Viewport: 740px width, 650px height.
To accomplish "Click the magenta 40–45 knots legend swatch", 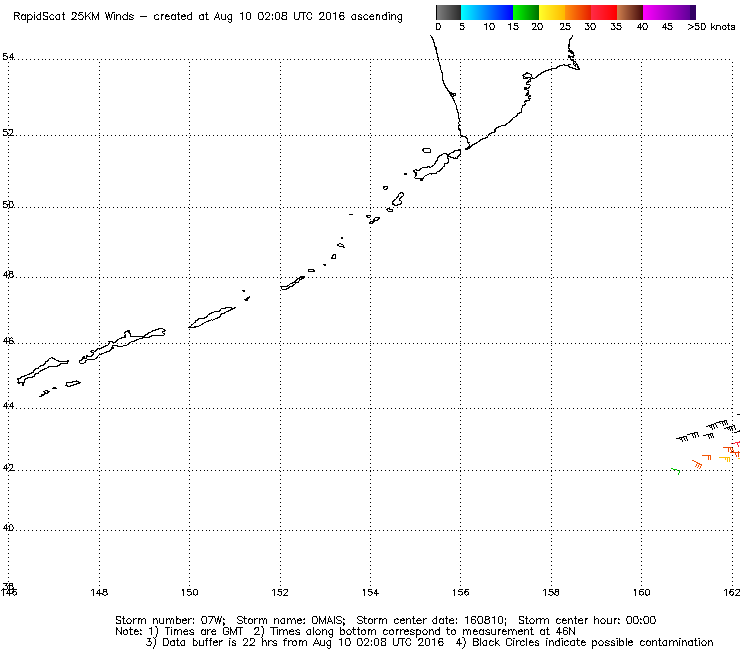I will point(656,12).
